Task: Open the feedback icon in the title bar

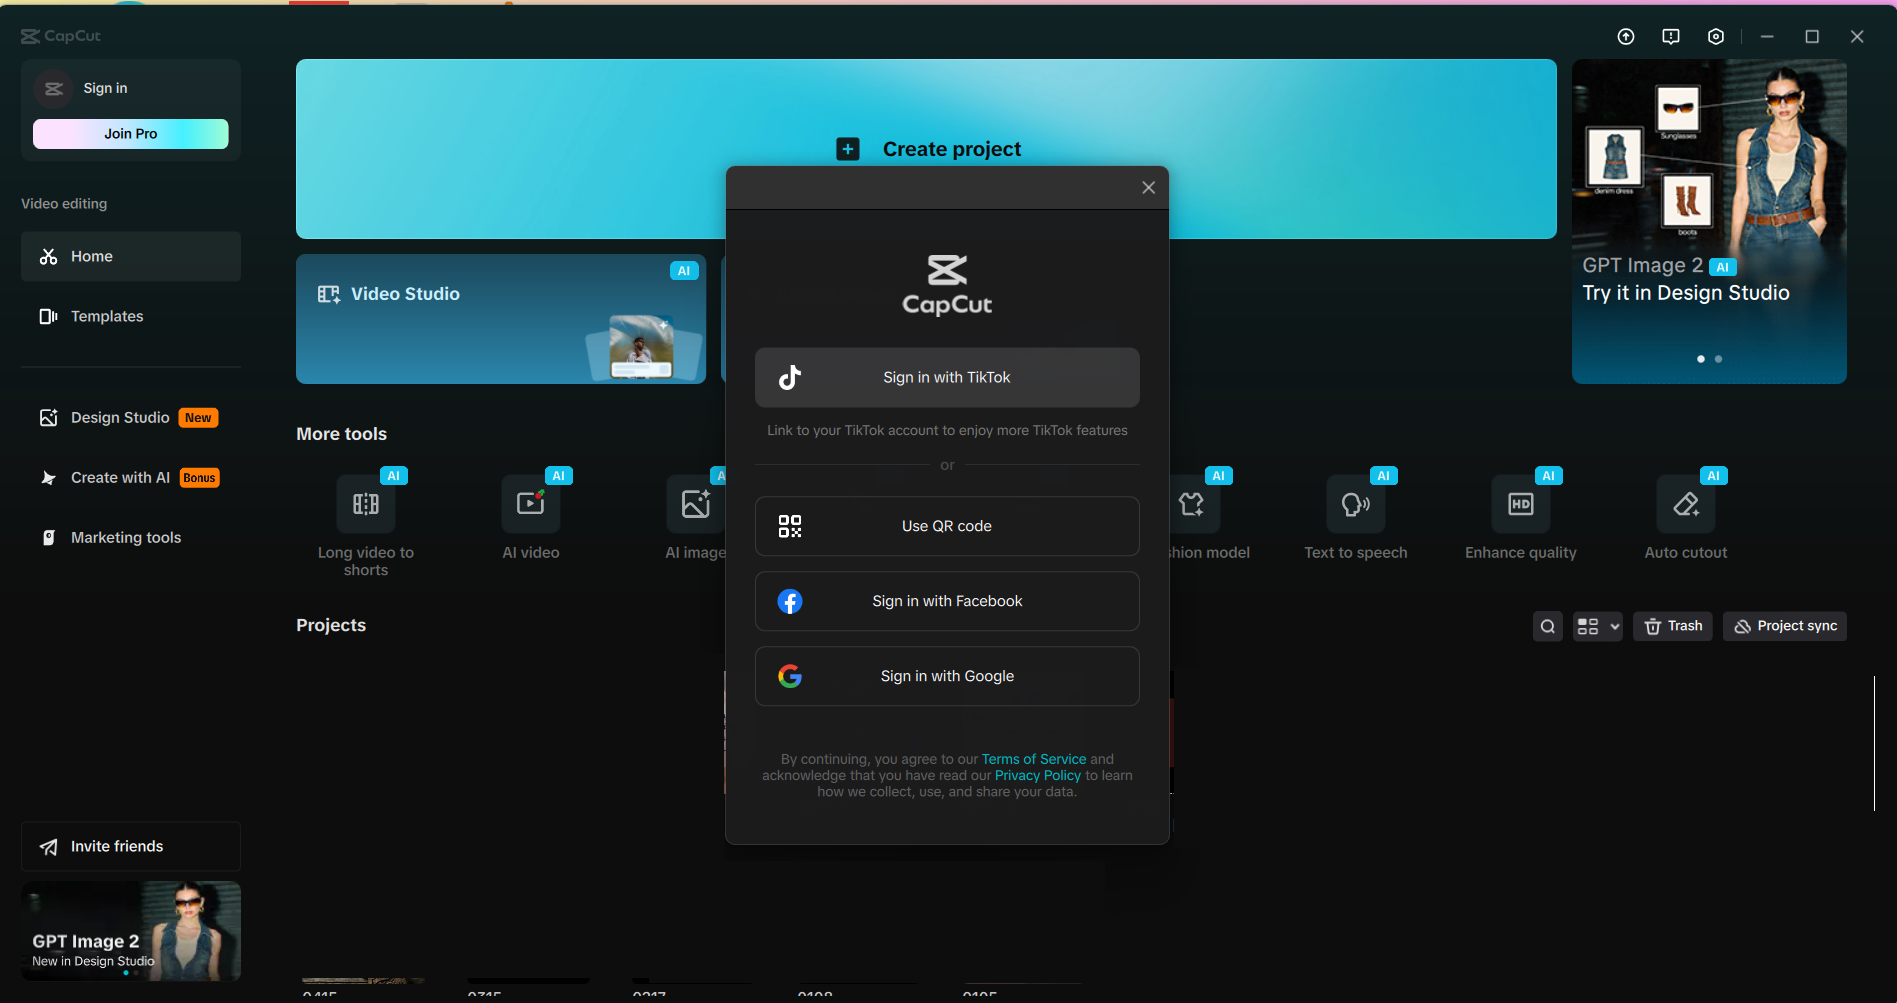Action: point(1671,37)
